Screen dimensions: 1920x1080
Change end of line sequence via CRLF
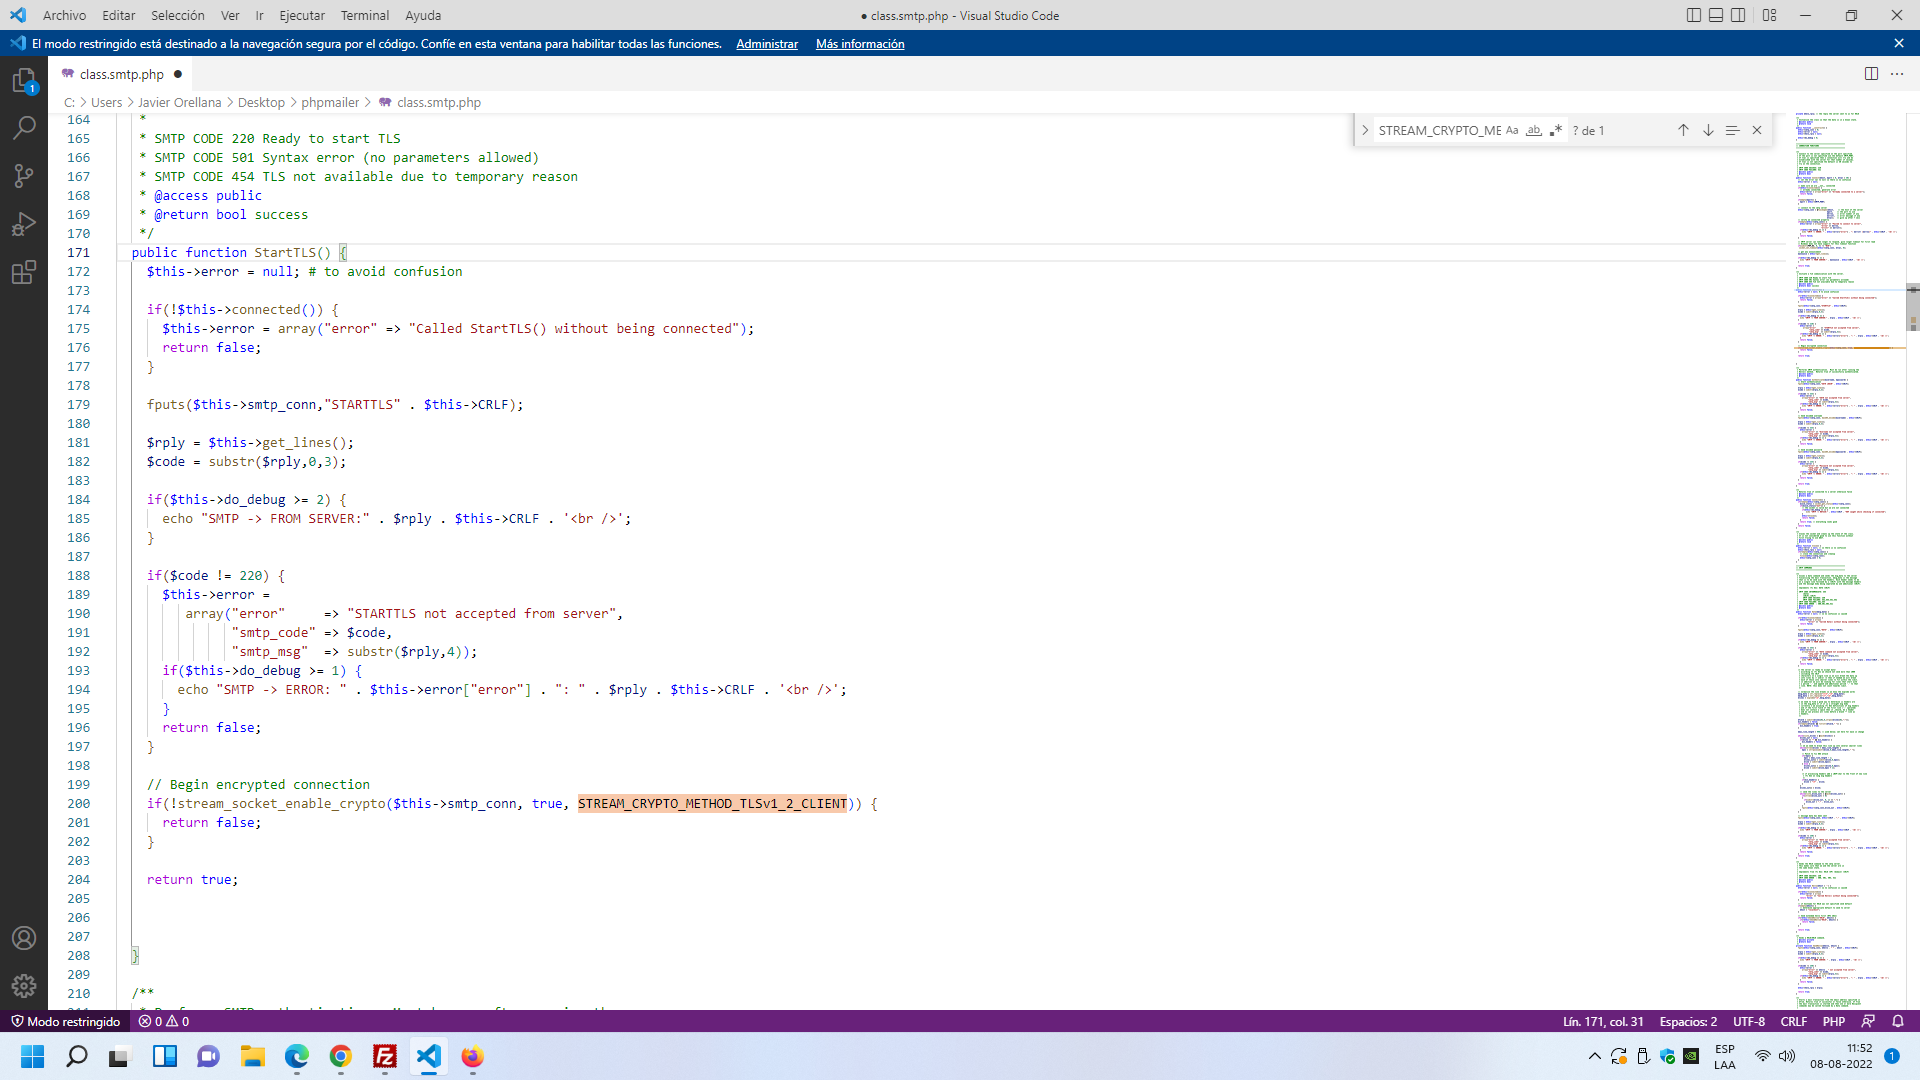(x=1794, y=1021)
